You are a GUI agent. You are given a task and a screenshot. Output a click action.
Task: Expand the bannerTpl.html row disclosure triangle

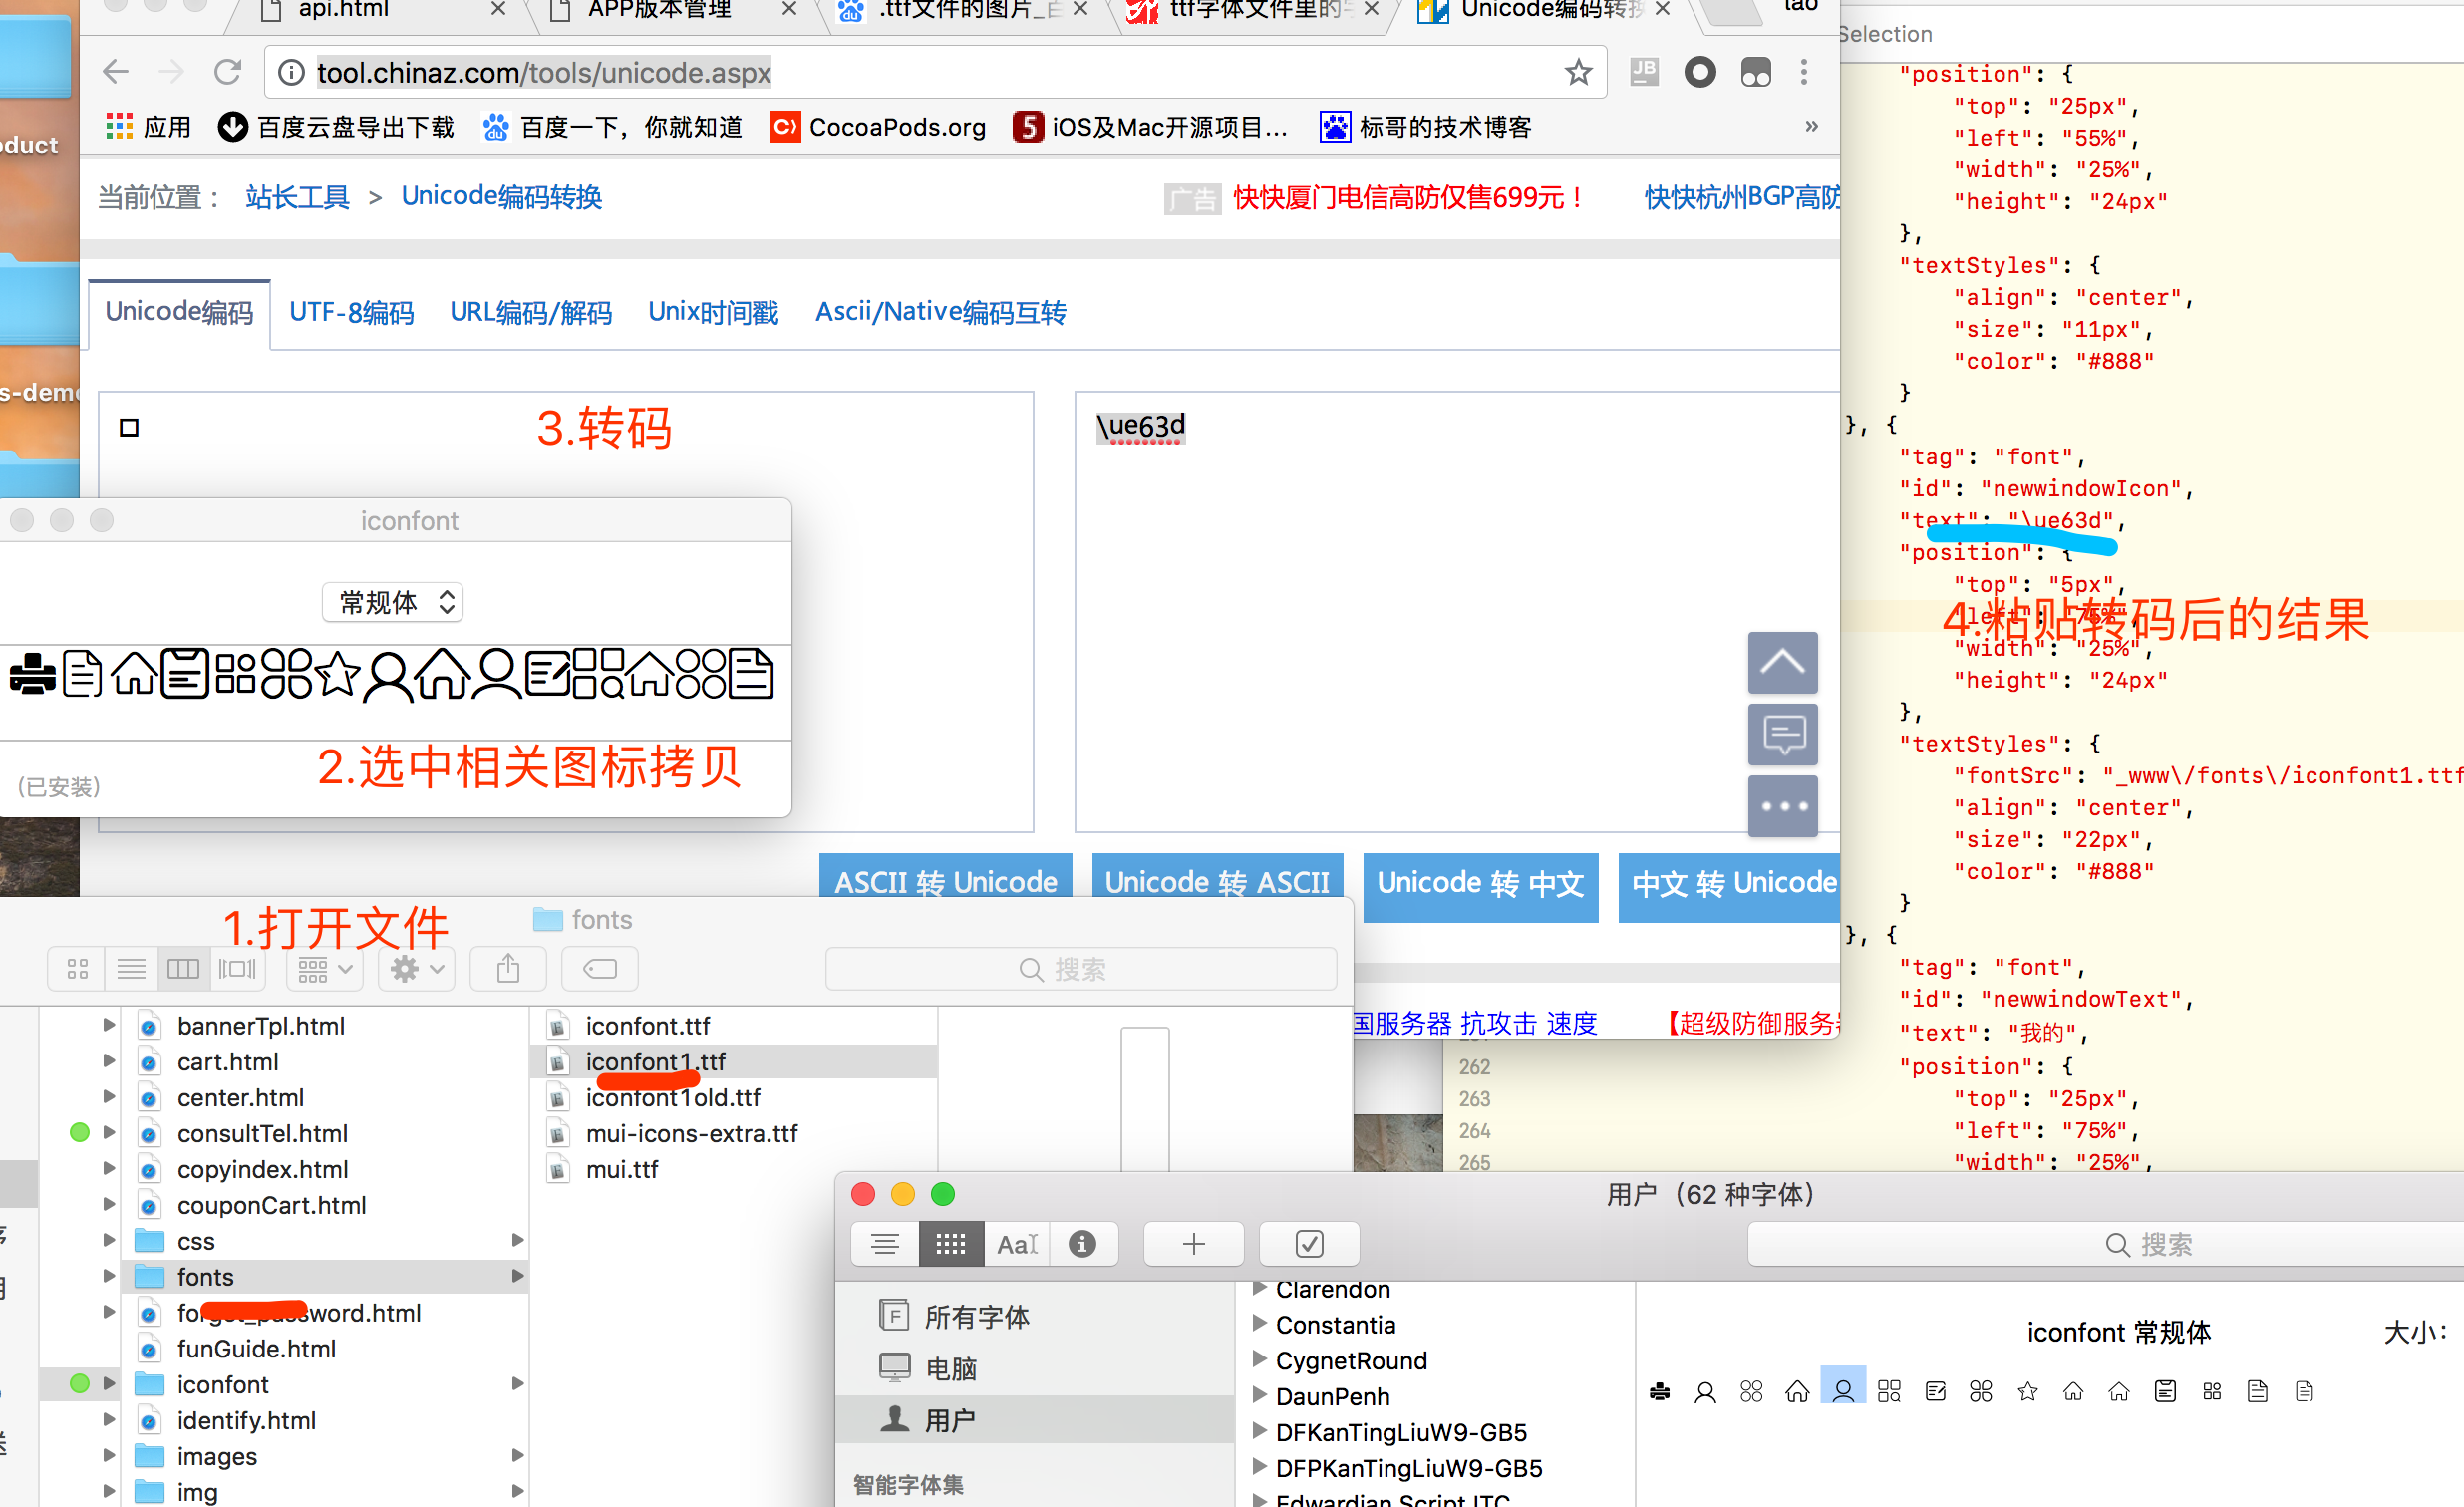(109, 1025)
